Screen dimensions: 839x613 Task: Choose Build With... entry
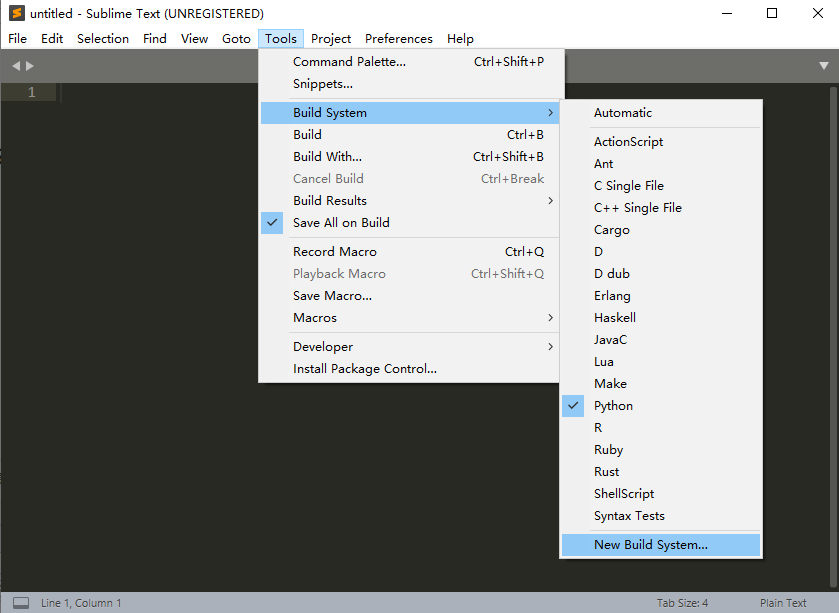410,157
